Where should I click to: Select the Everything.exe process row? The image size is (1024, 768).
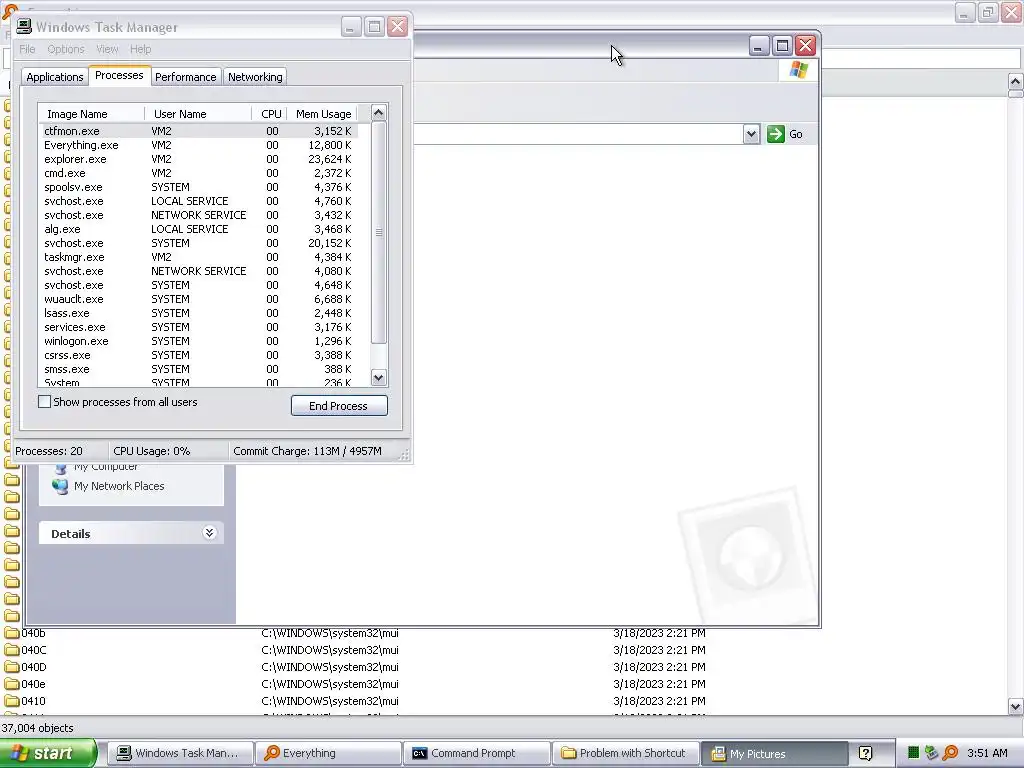tap(199, 145)
